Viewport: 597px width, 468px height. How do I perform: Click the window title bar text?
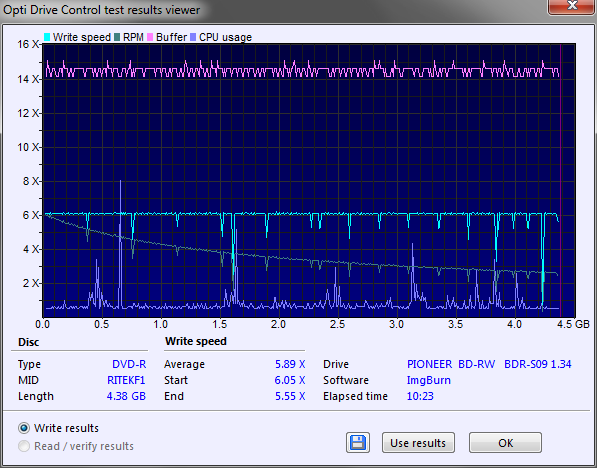point(102,10)
